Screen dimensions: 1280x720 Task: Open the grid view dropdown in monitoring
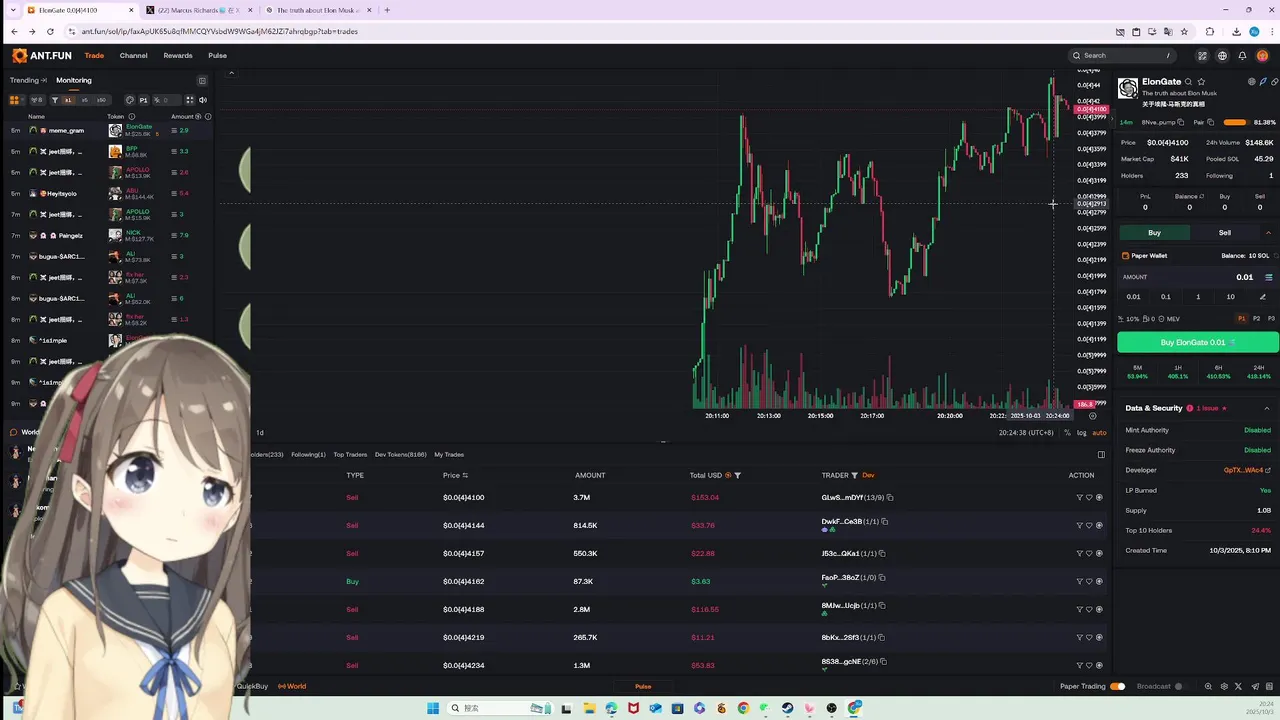[15, 100]
